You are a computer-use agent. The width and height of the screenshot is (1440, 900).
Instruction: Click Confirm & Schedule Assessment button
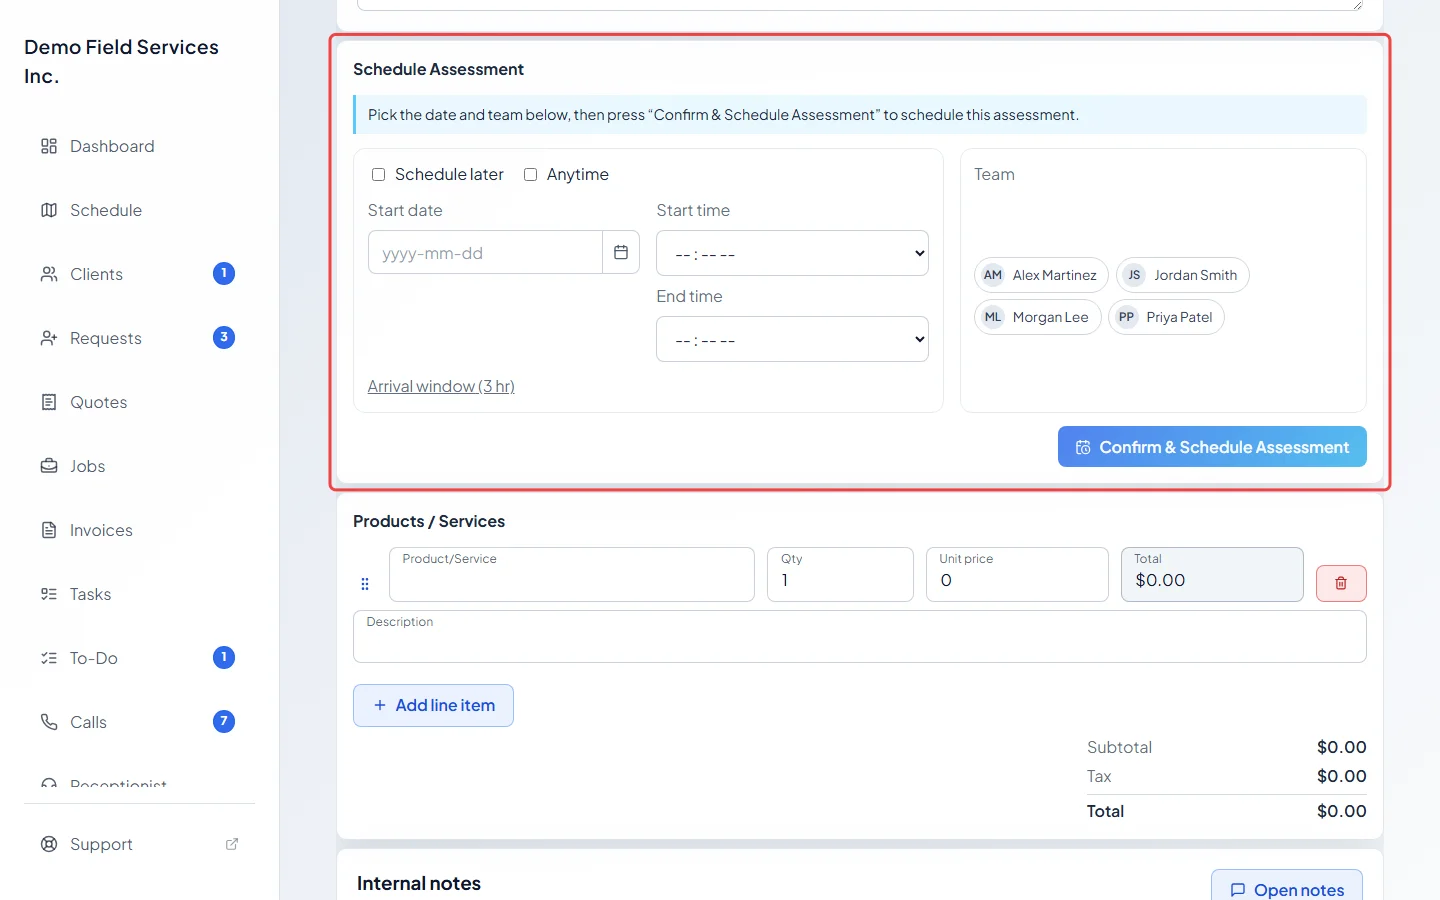(x=1212, y=447)
